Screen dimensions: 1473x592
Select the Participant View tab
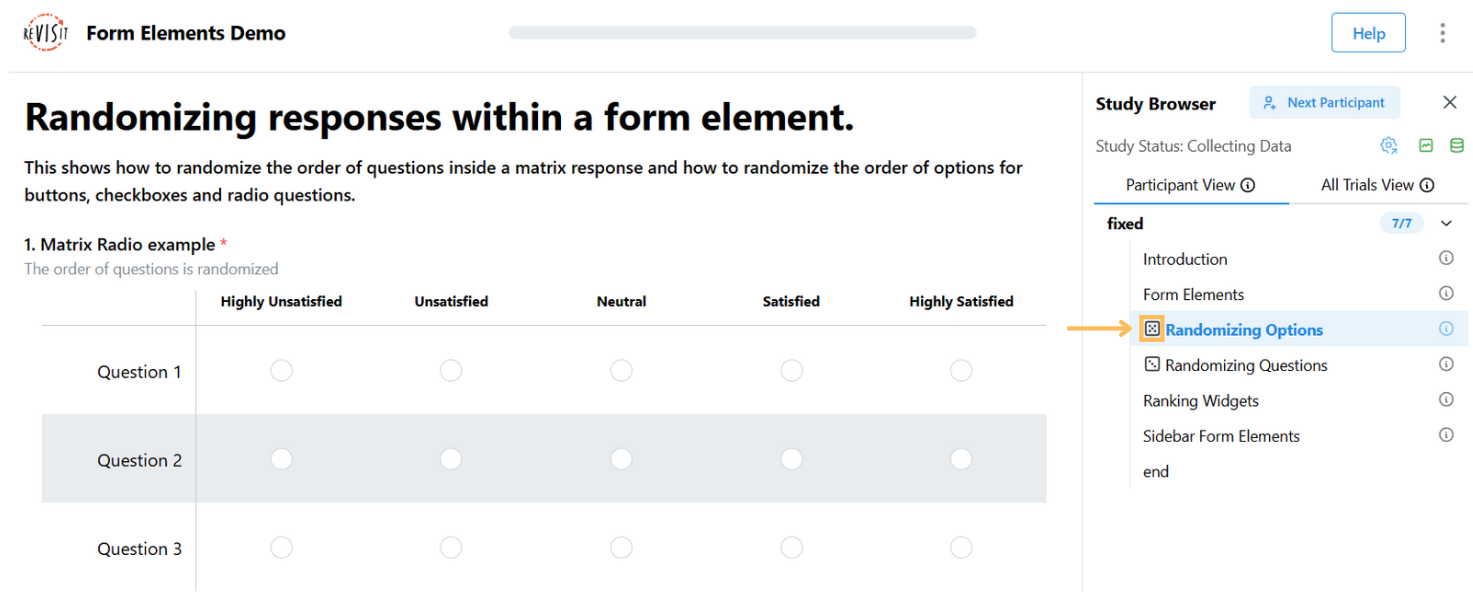click(x=1190, y=185)
